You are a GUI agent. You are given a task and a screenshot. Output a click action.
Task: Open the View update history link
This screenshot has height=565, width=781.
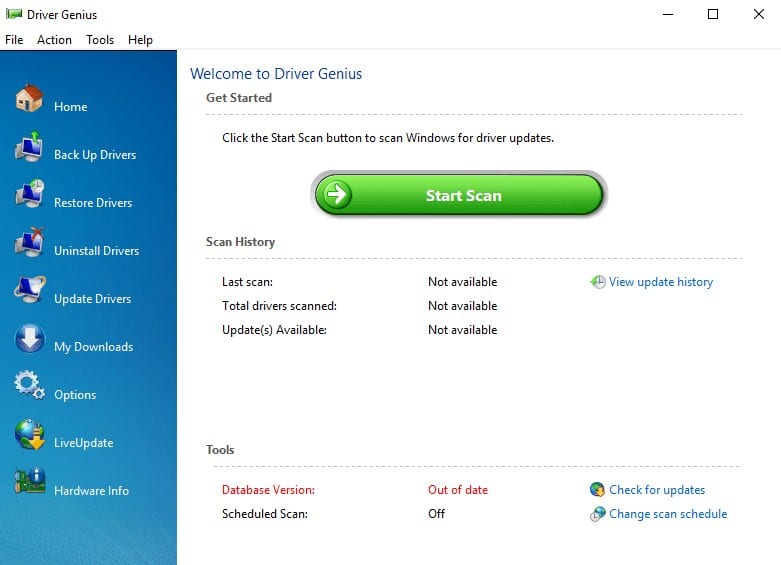coord(661,282)
